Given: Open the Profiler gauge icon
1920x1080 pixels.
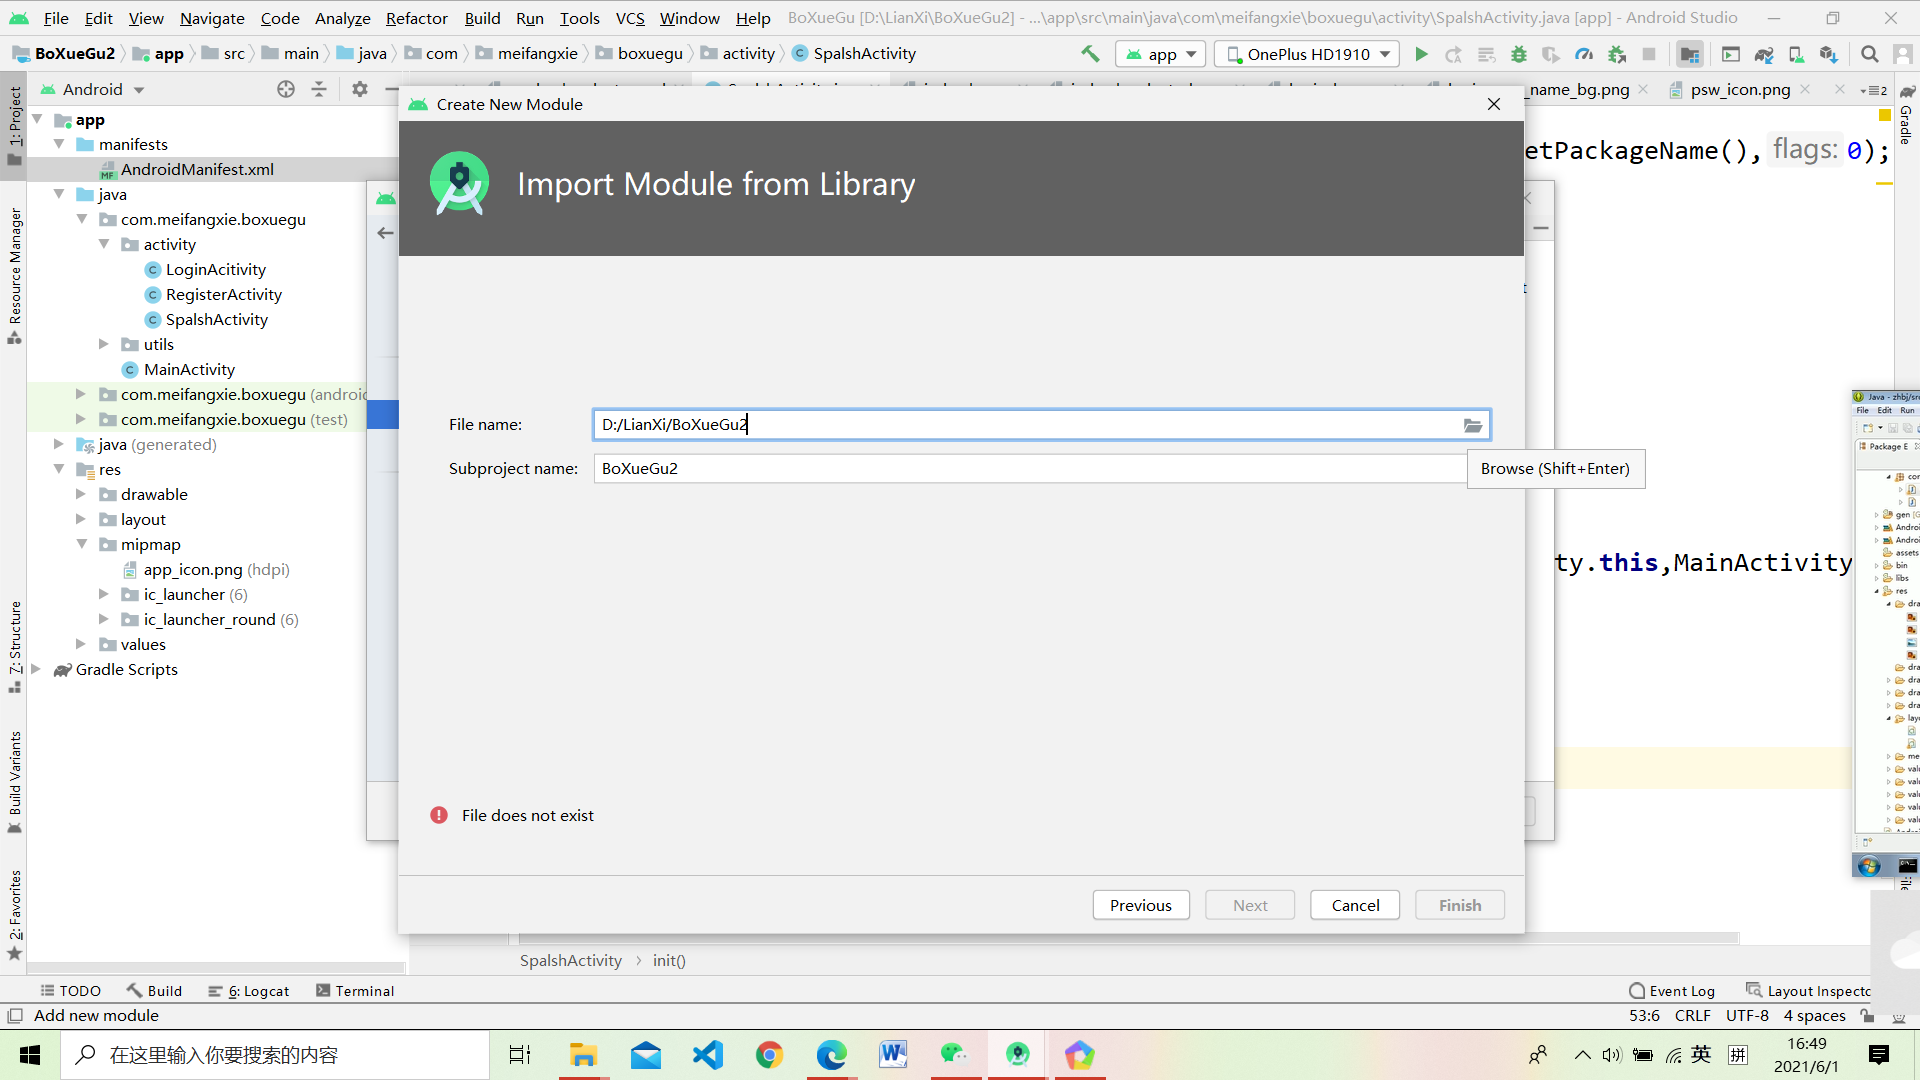Looking at the screenshot, I should (1584, 54).
